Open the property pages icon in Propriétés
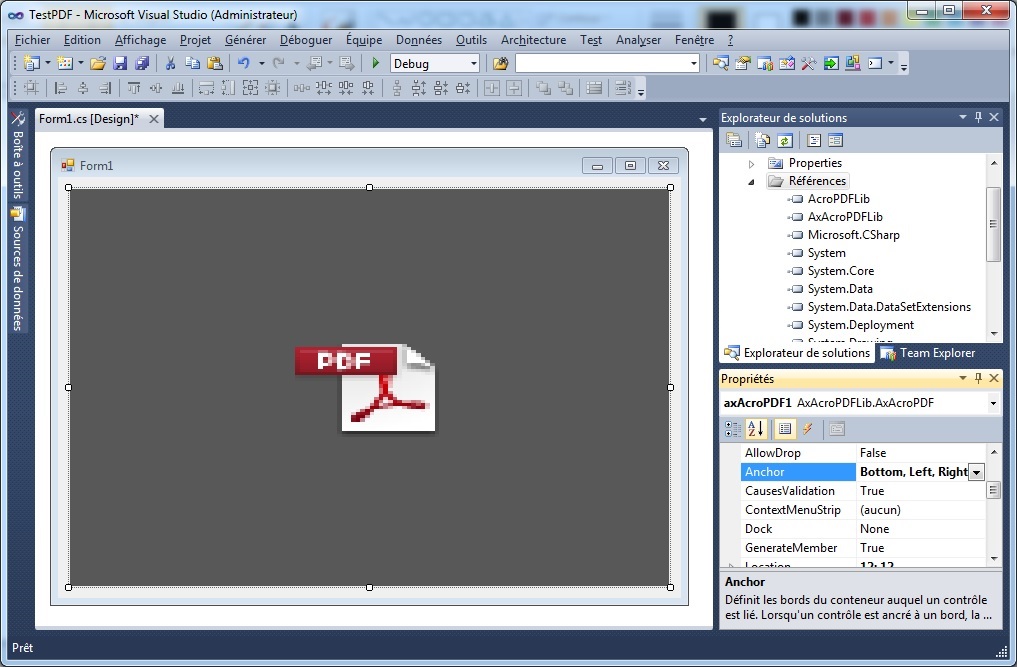This screenshot has height=667, width=1017. 837,429
